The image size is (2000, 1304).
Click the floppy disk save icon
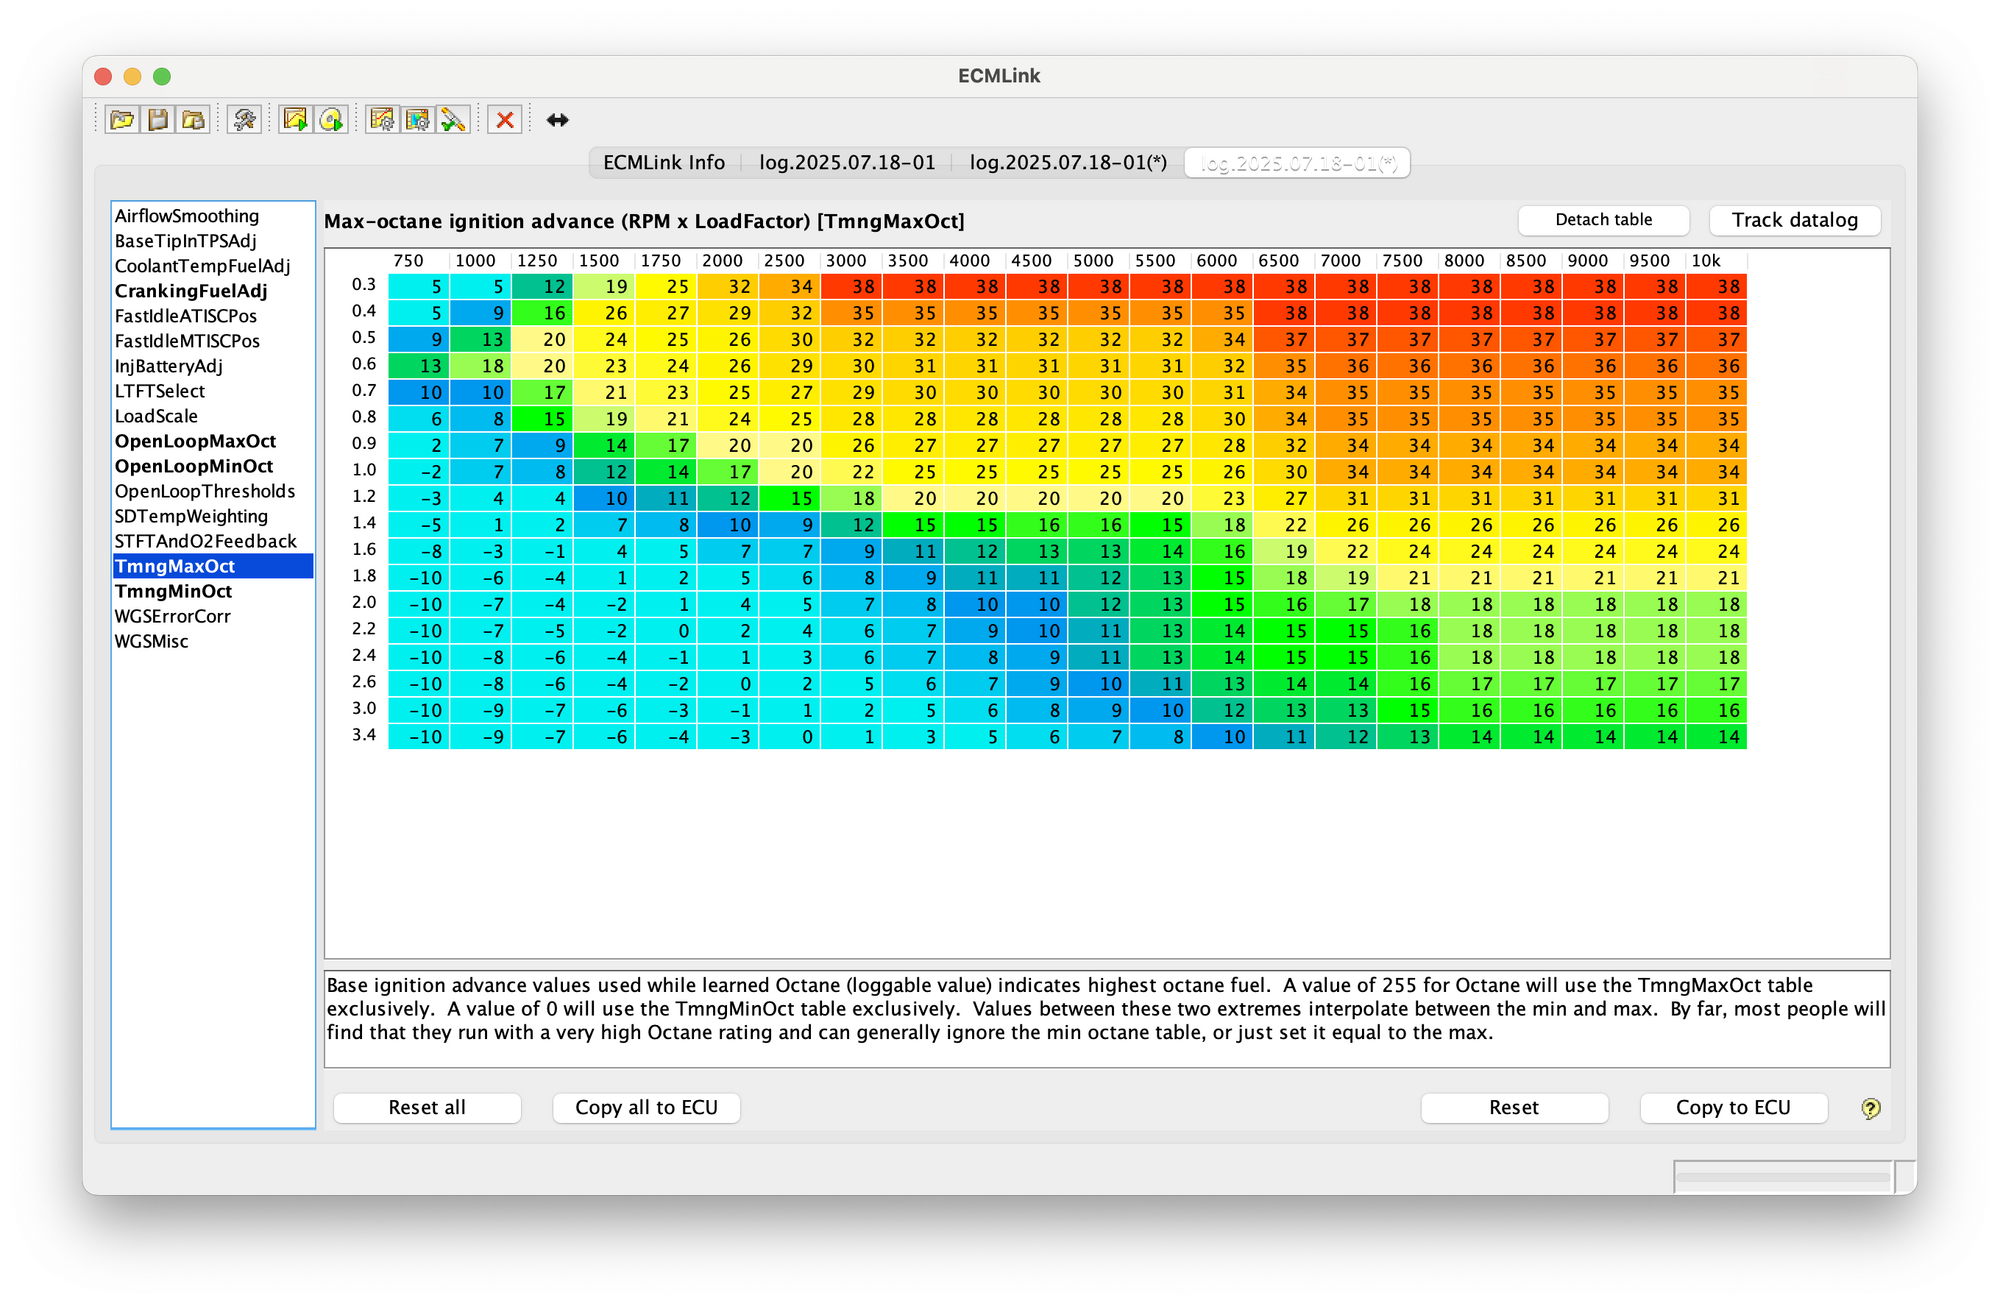(x=158, y=120)
